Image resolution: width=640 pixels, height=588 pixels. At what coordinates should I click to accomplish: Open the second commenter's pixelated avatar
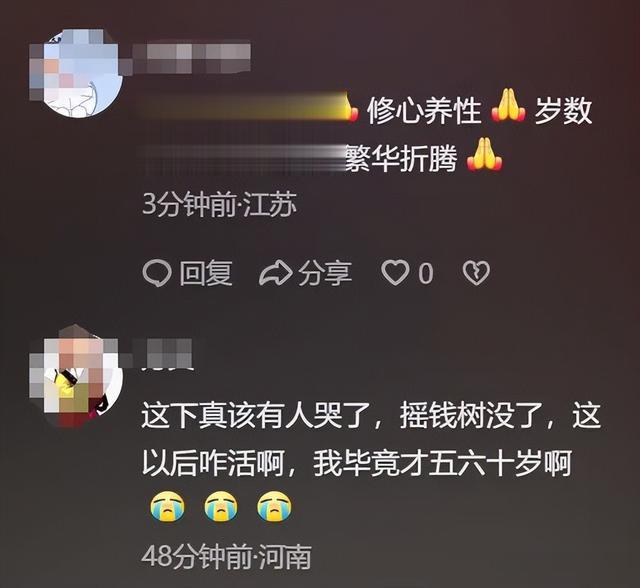click(76, 375)
